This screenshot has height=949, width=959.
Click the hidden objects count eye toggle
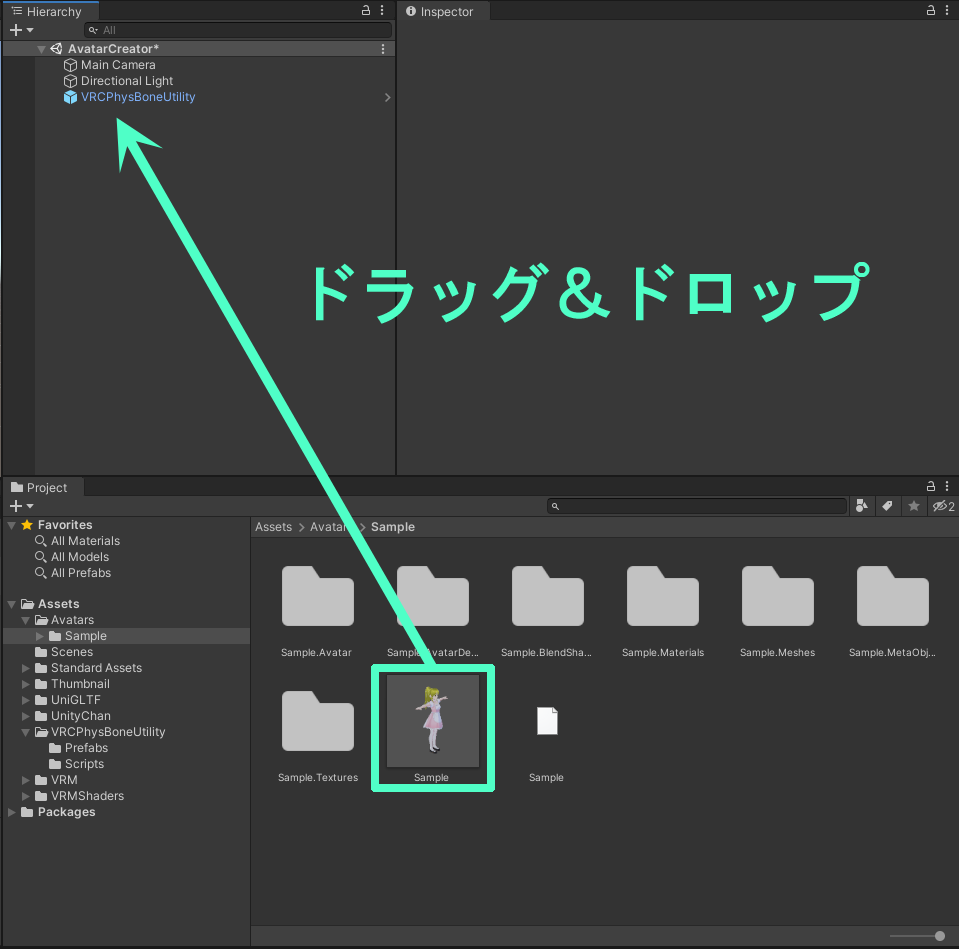coord(938,506)
